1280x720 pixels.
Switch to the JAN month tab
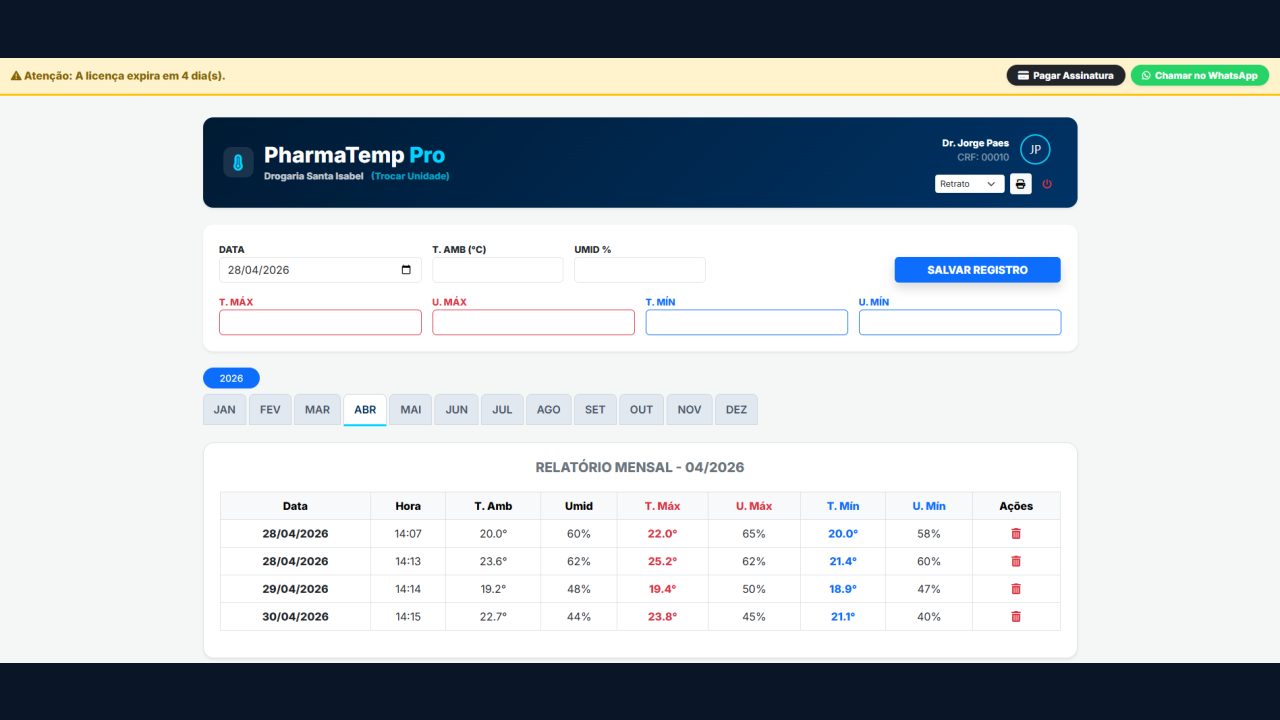pyautogui.click(x=225, y=410)
